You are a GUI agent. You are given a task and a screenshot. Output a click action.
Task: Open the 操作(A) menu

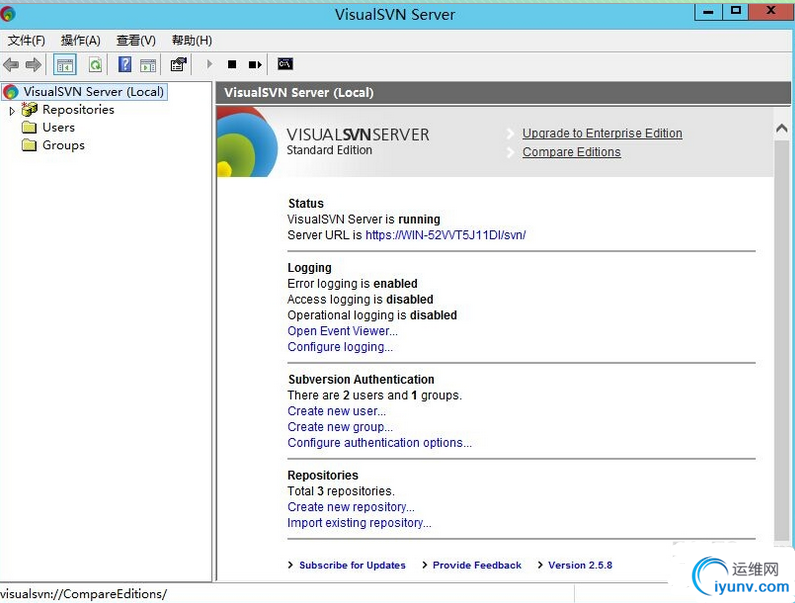81,41
